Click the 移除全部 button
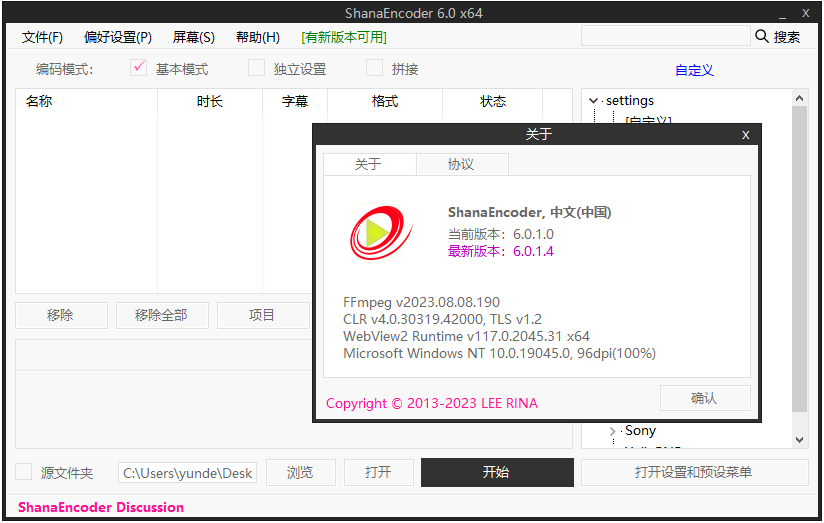824x523 pixels. (162, 315)
